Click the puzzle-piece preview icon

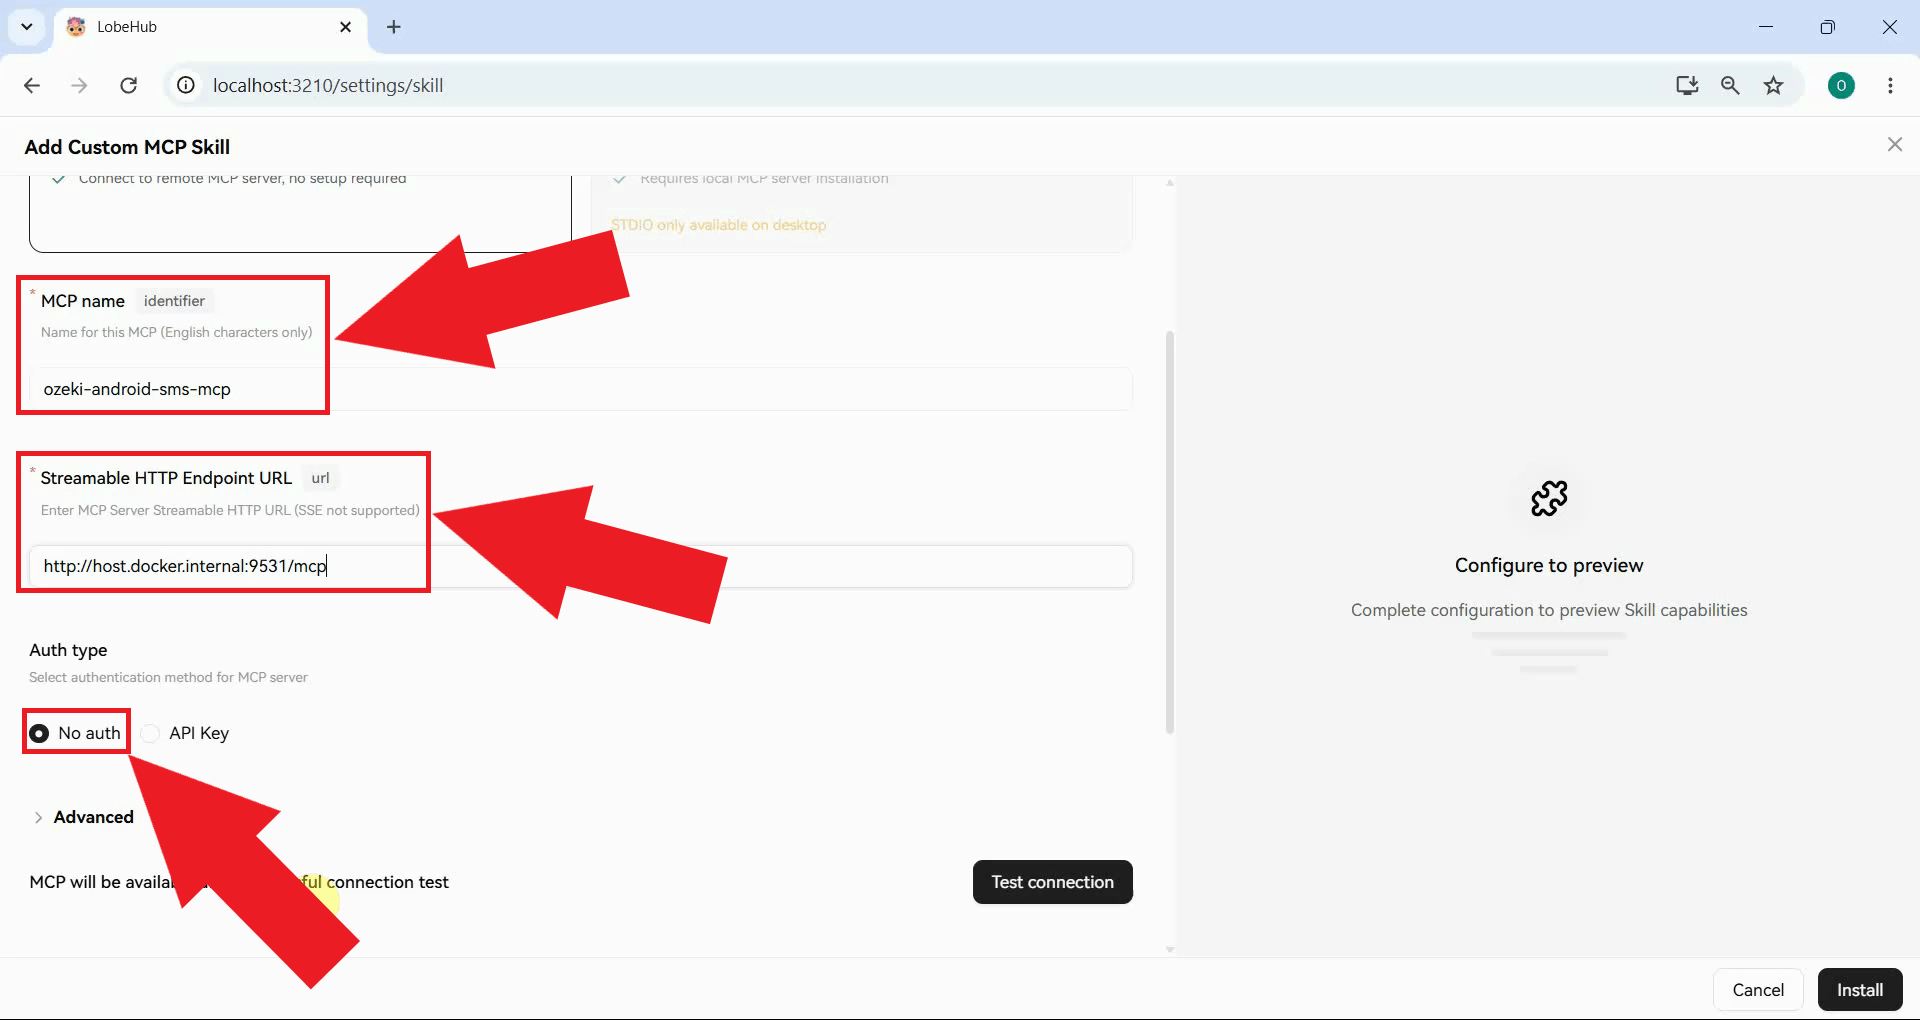[1549, 498]
